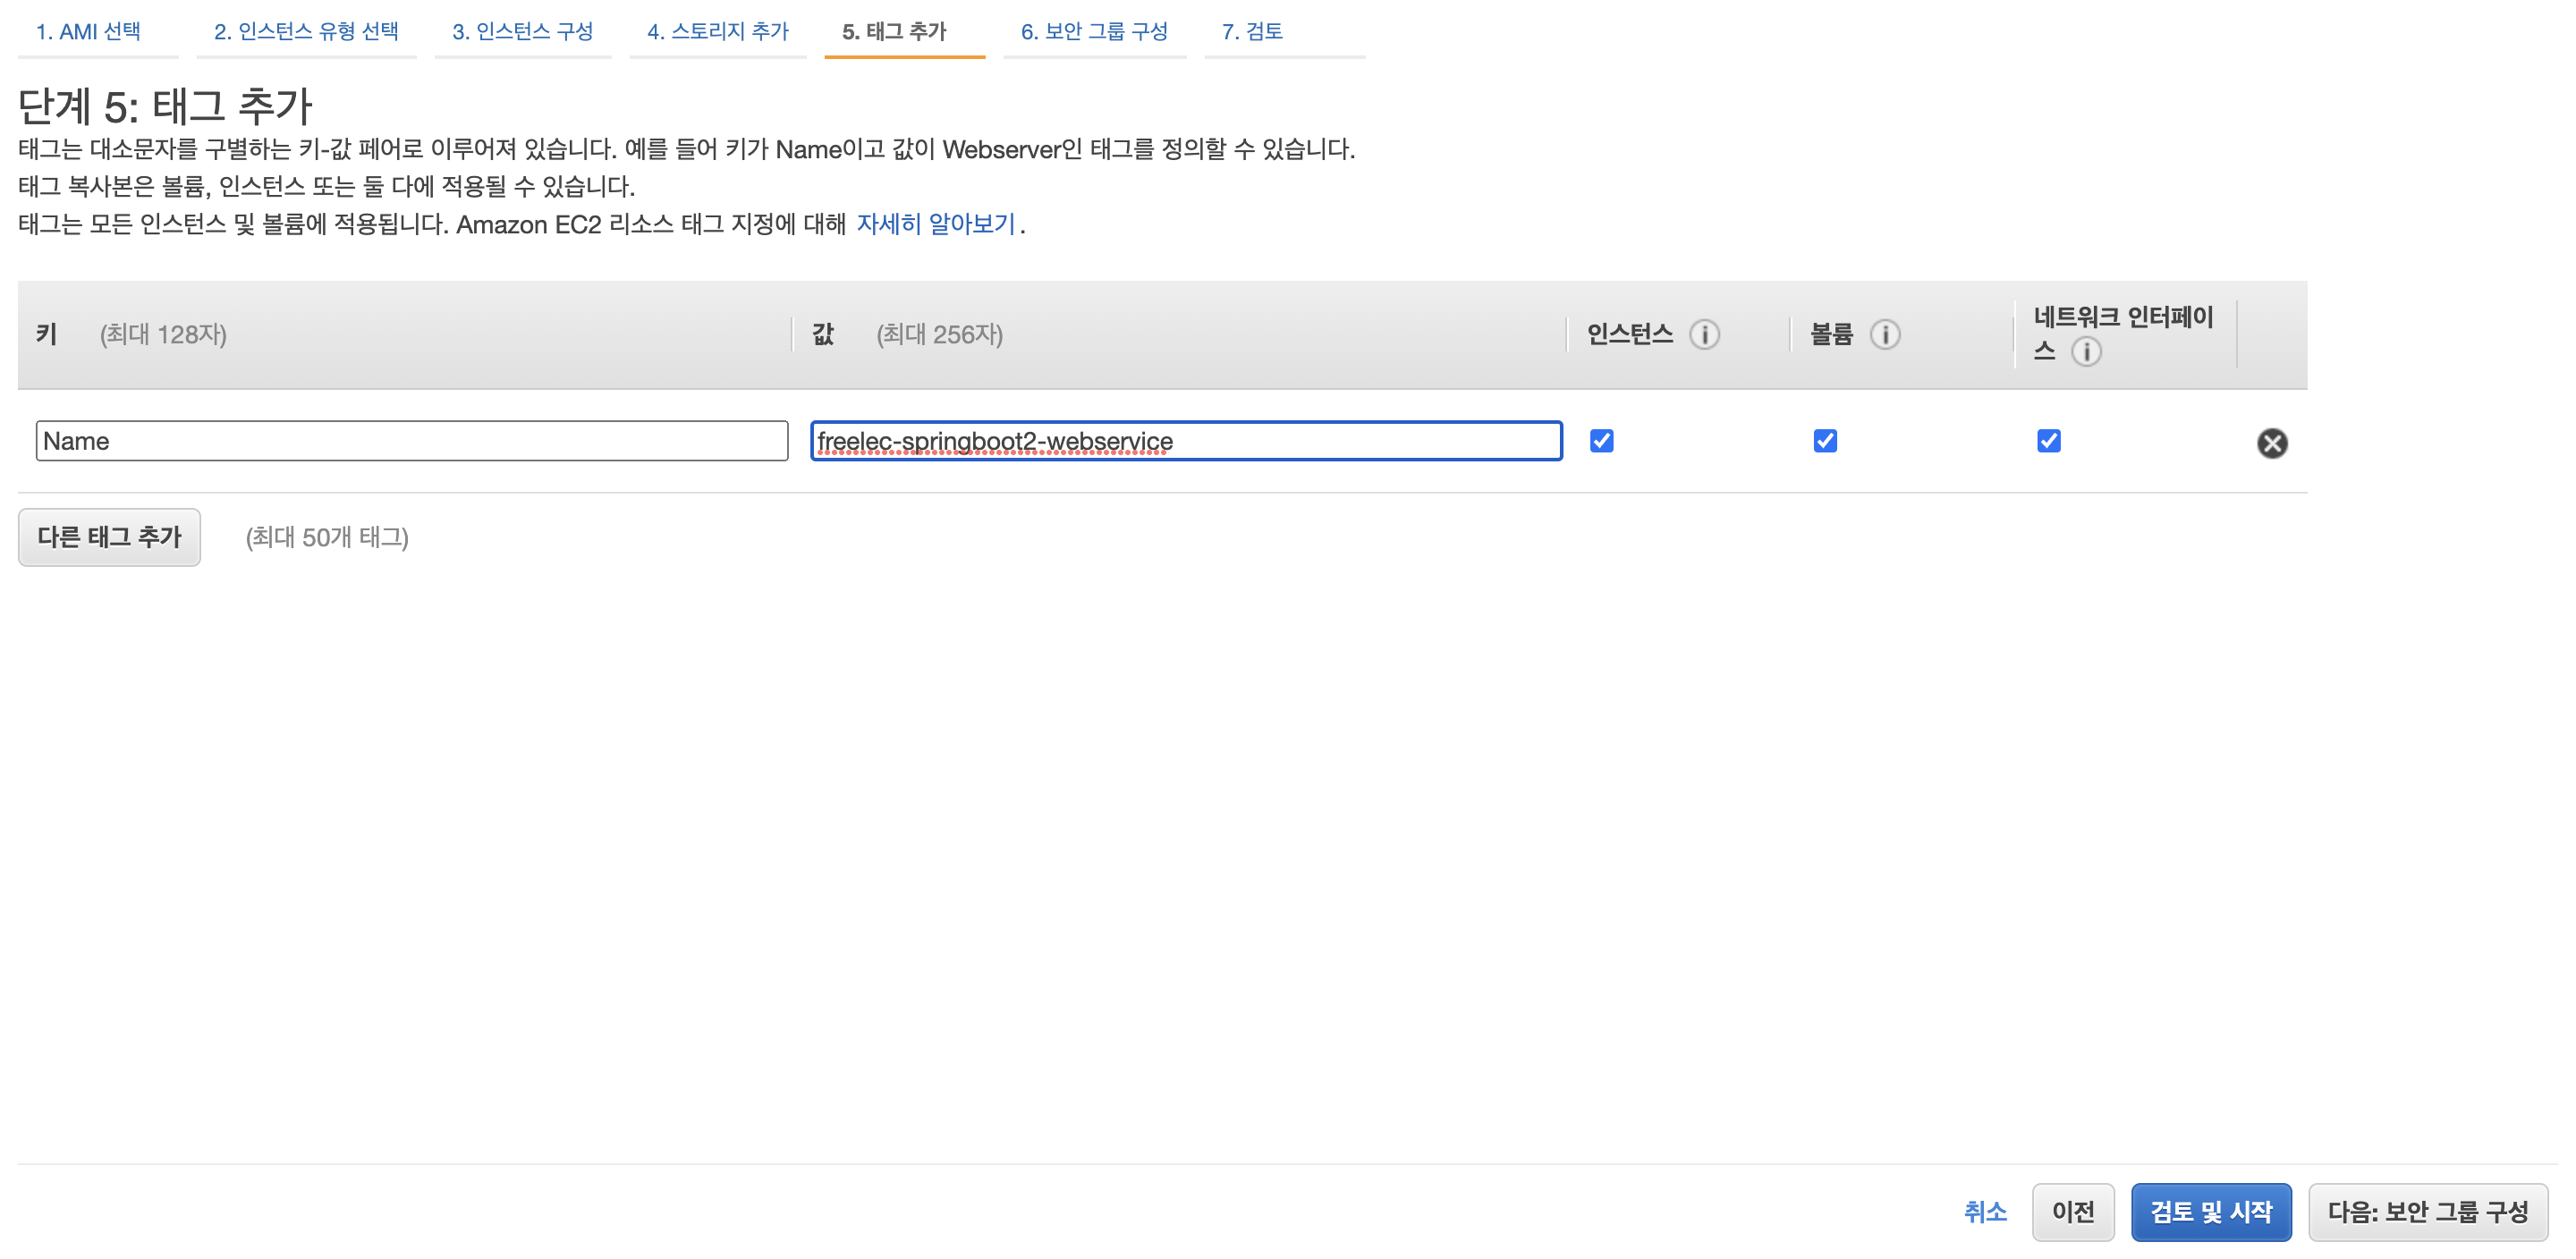2576x1259 pixels.
Task: Uncheck the 인스턴스 checkbox for Name tag
Action: pos(1601,441)
